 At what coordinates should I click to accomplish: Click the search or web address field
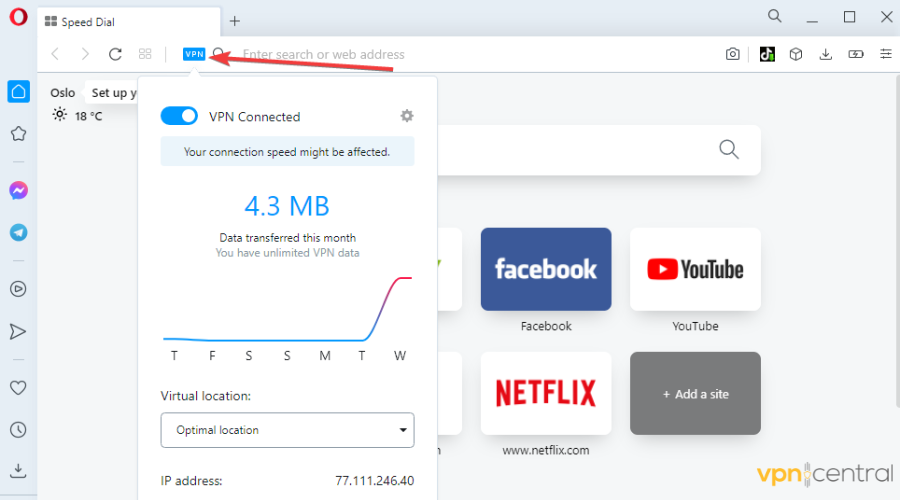[450, 54]
